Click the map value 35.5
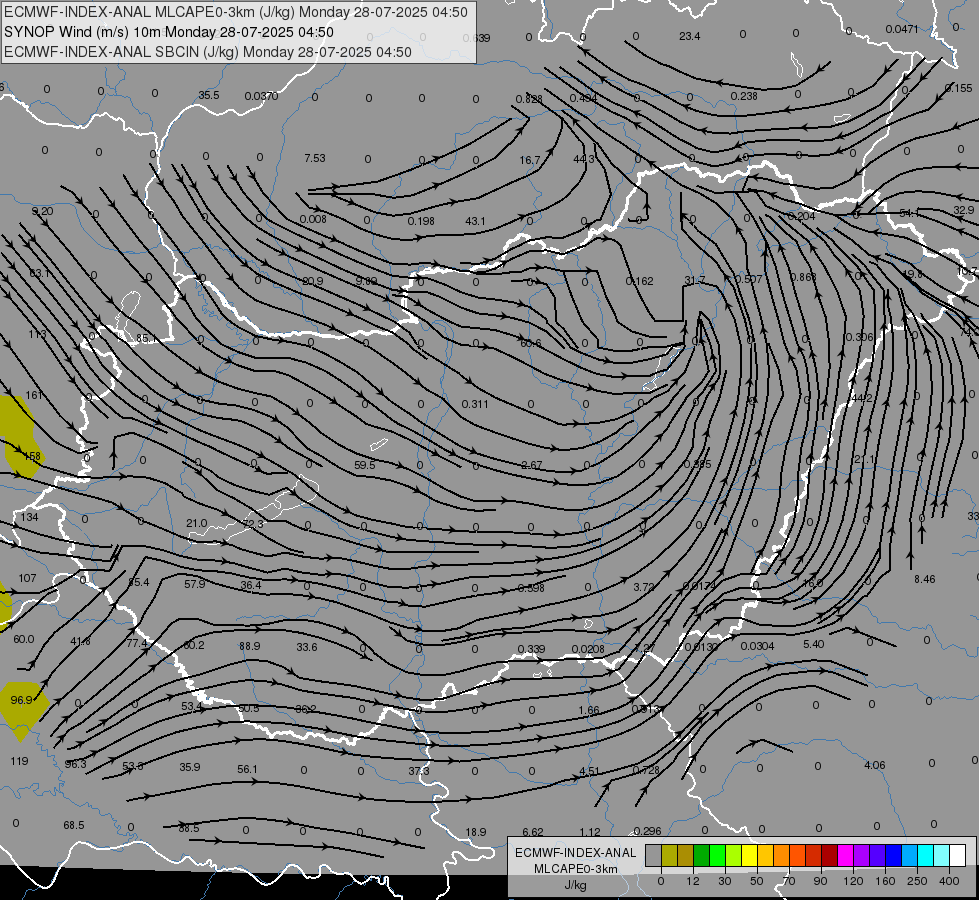This screenshot has height=900, width=979. pyautogui.click(x=209, y=95)
